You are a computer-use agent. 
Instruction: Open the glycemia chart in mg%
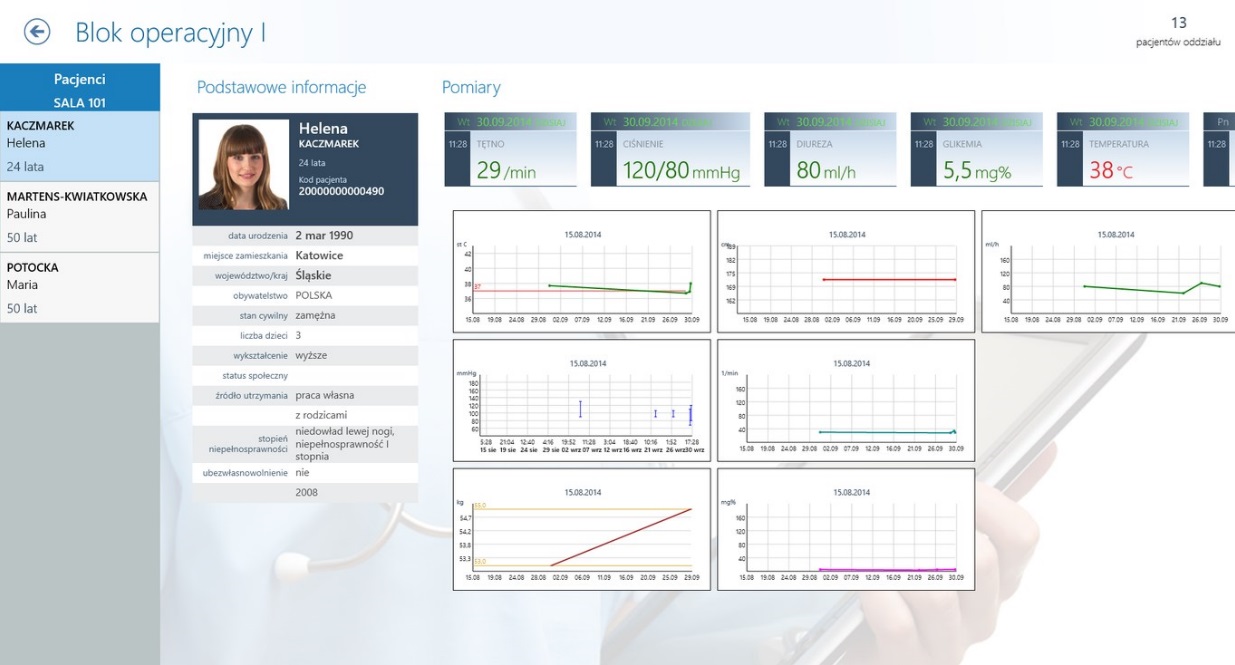pyautogui.click(x=846, y=529)
